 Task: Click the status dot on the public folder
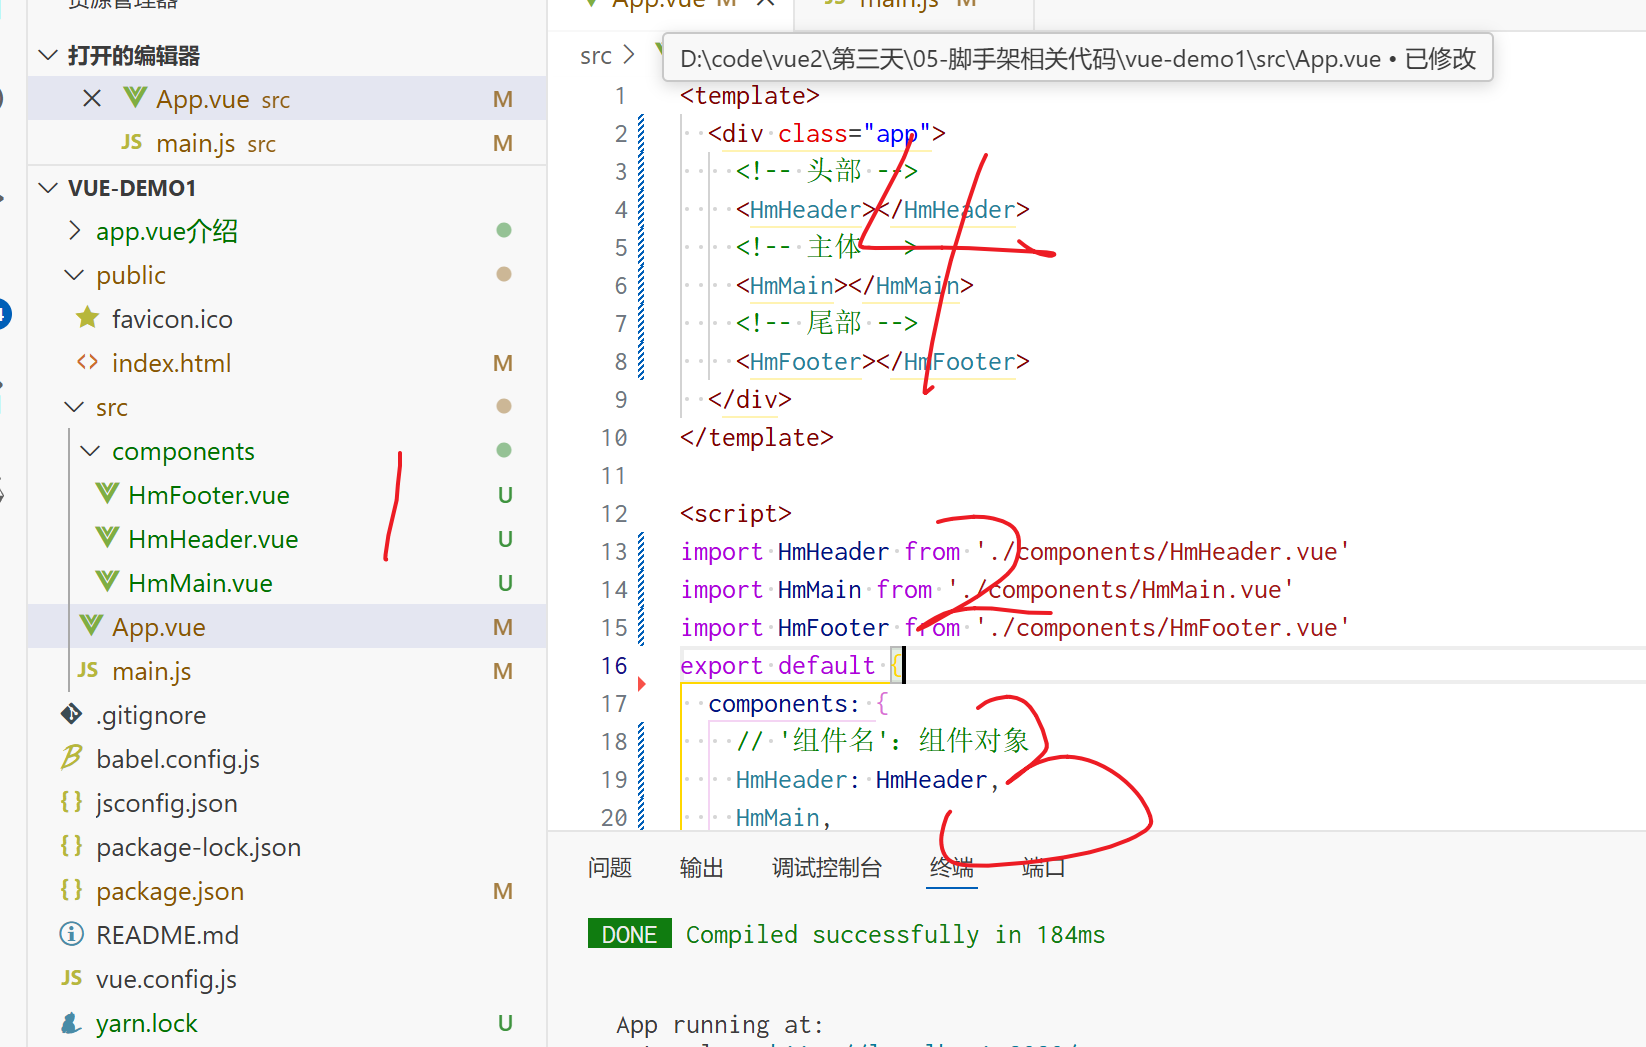[x=504, y=274]
